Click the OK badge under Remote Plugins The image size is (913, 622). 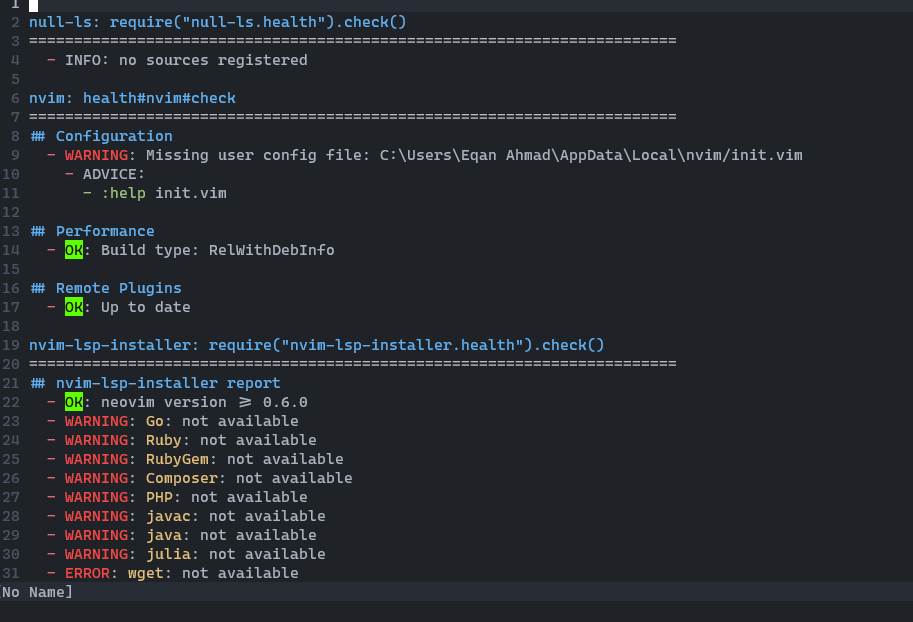click(x=72, y=307)
